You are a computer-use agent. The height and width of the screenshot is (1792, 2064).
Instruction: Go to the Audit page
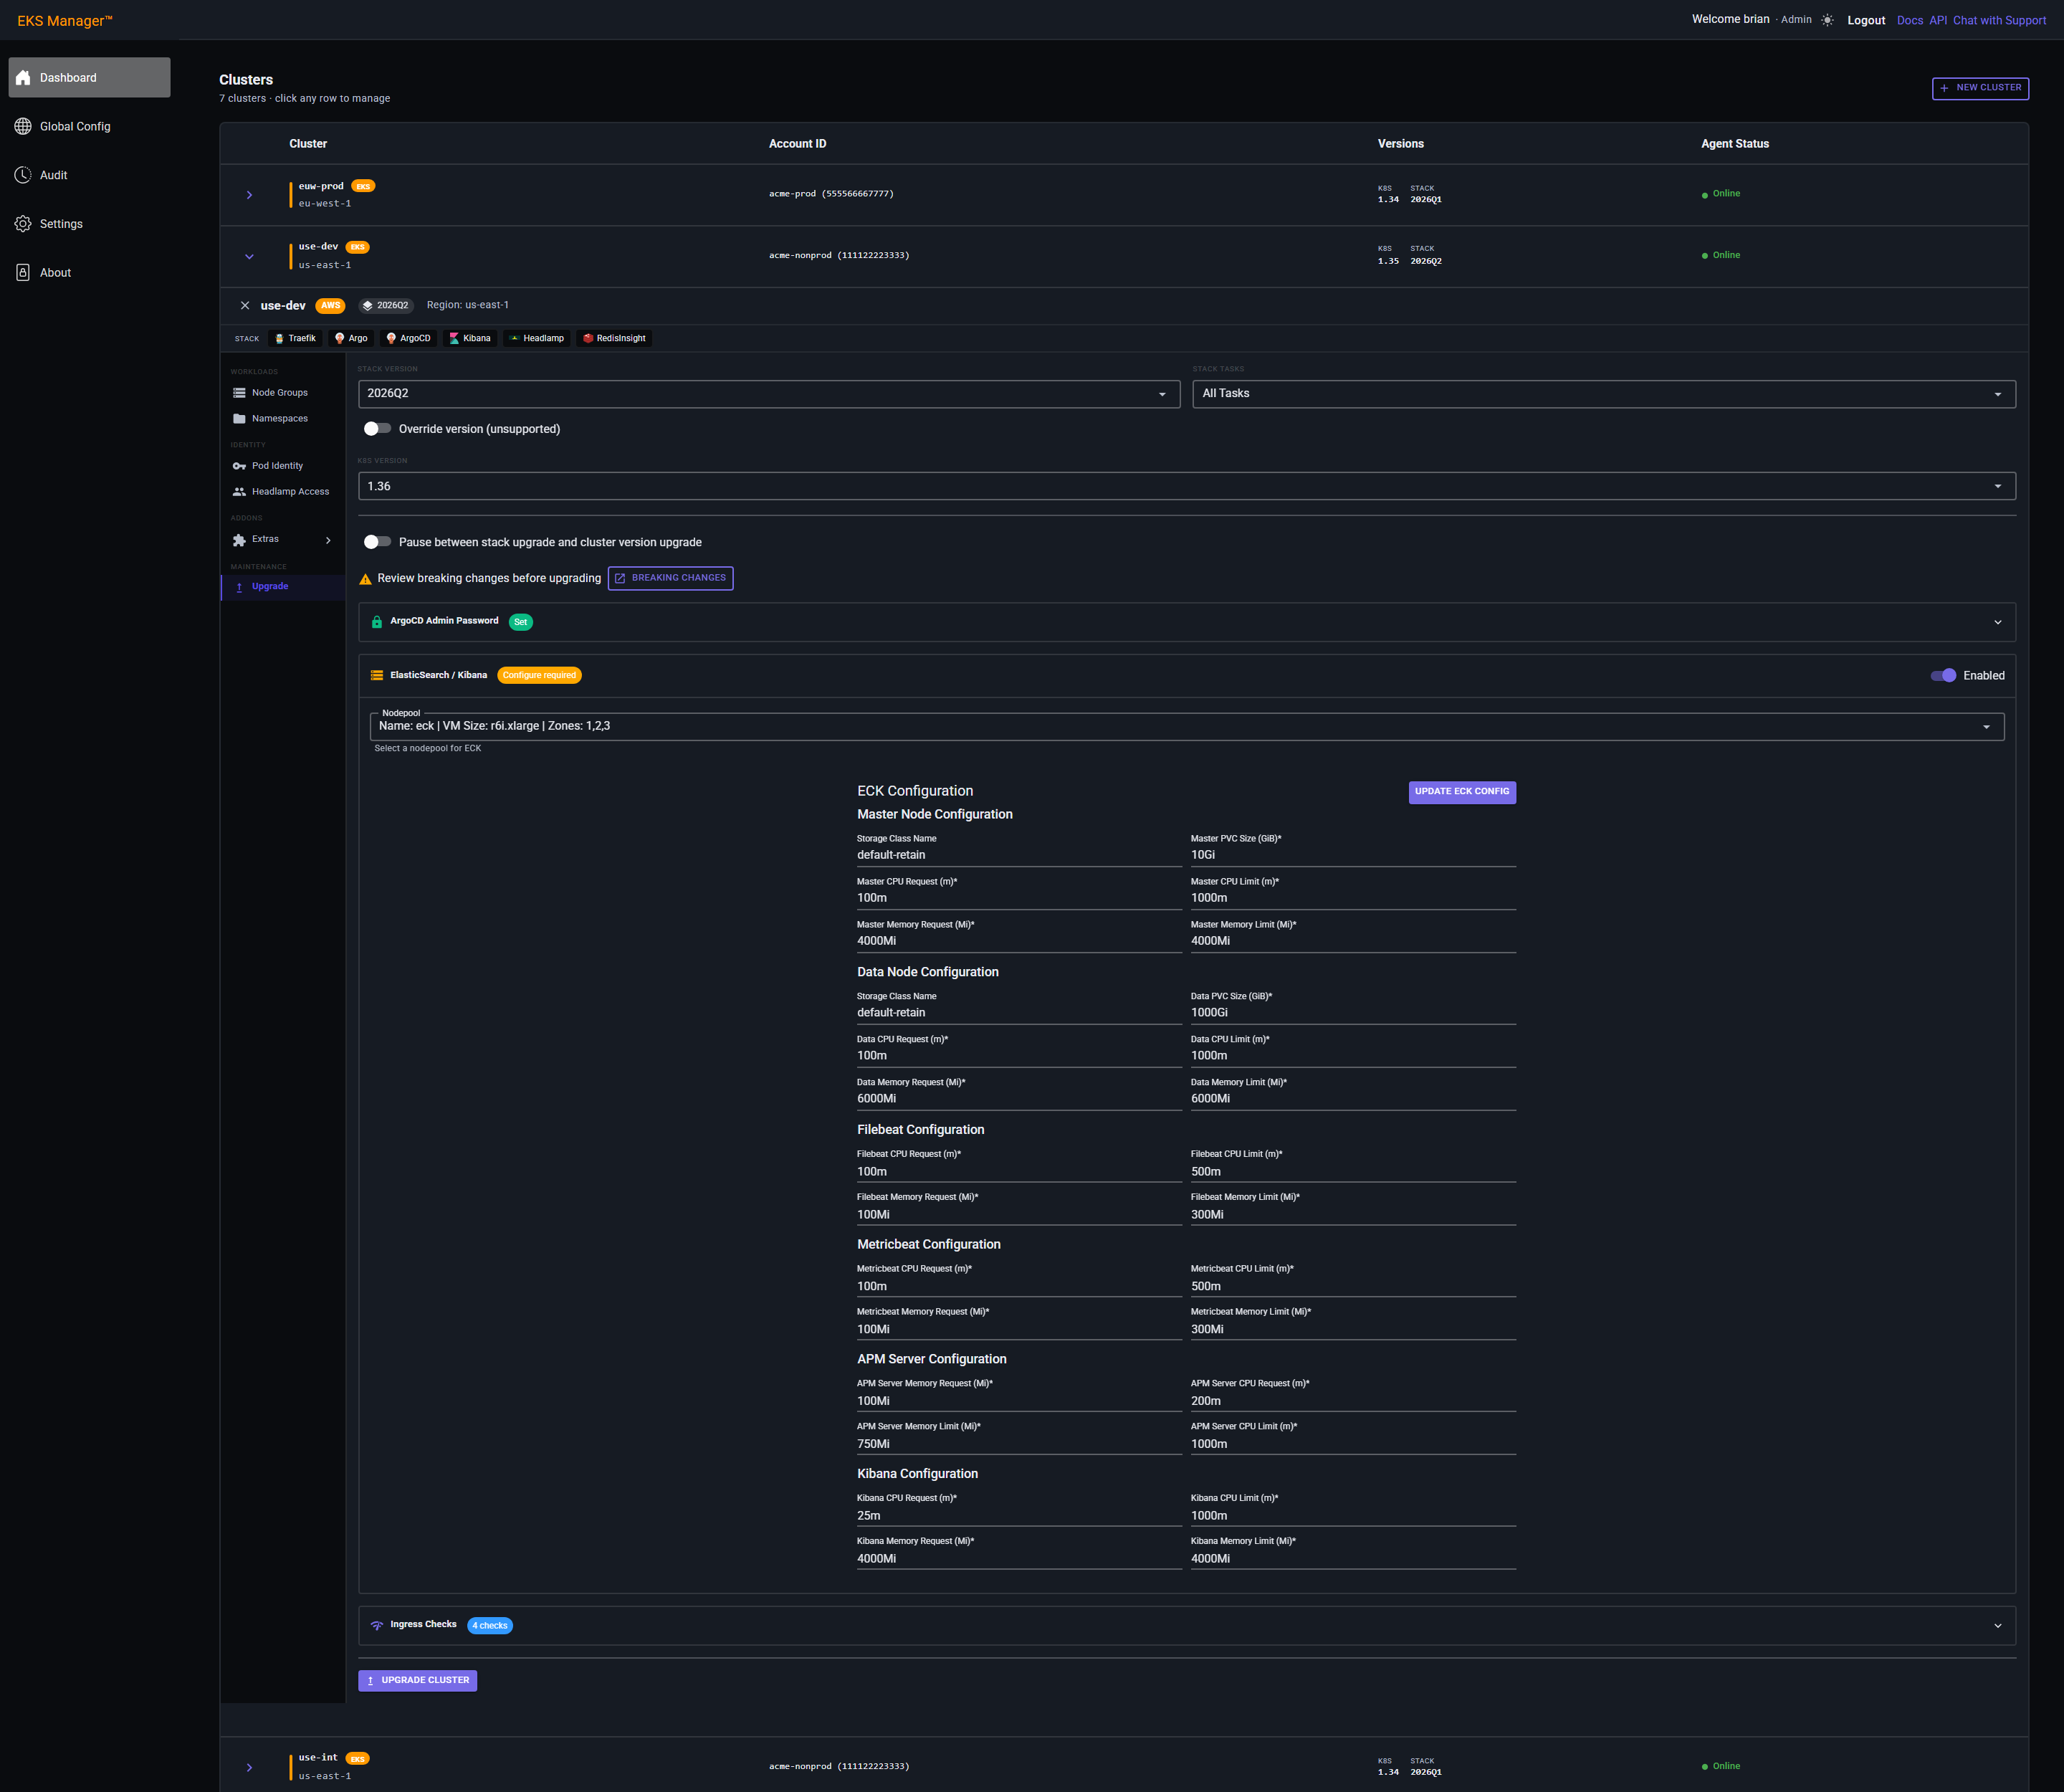(x=89, y=175)
